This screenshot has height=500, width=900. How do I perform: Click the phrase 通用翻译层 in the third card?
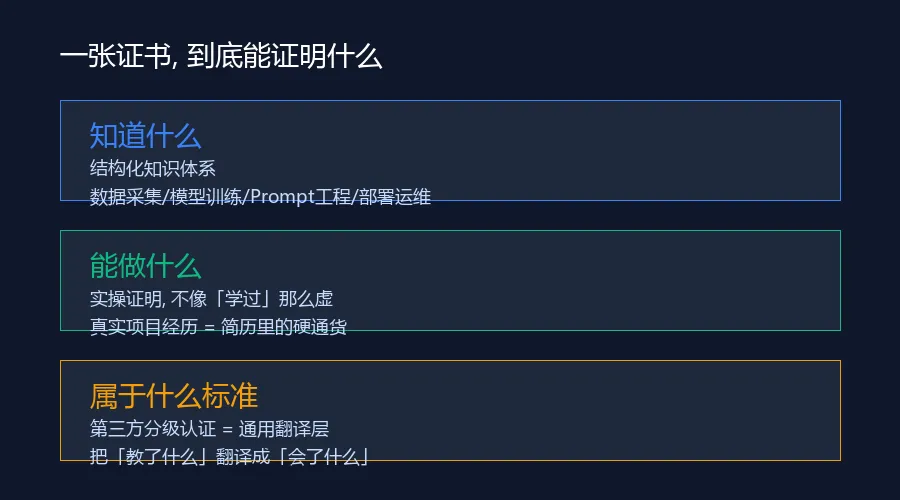[284, 429]
